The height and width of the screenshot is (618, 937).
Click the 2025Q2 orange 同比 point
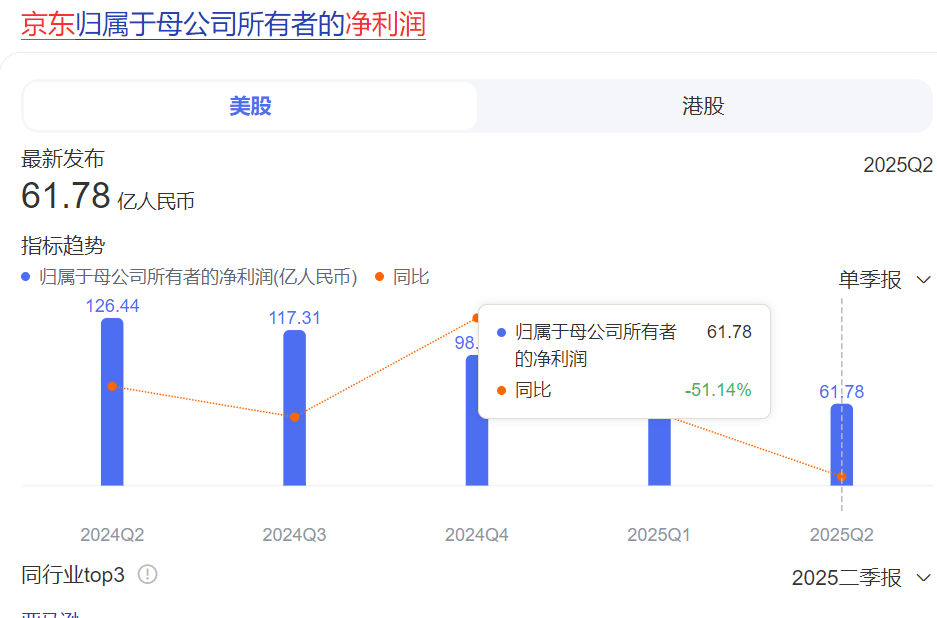842,477
